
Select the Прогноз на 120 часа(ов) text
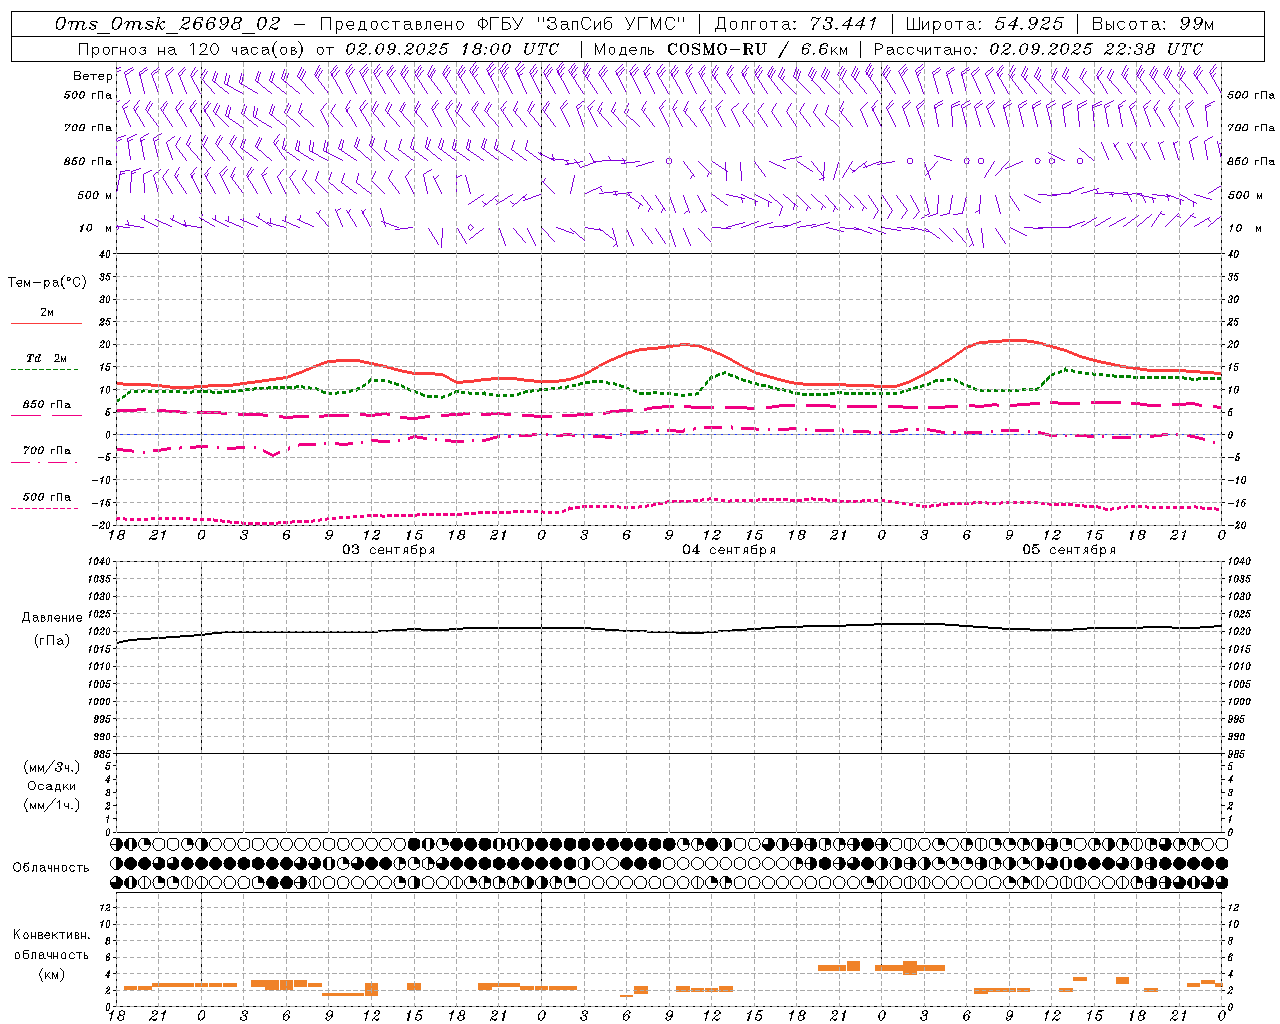point(193,49)
